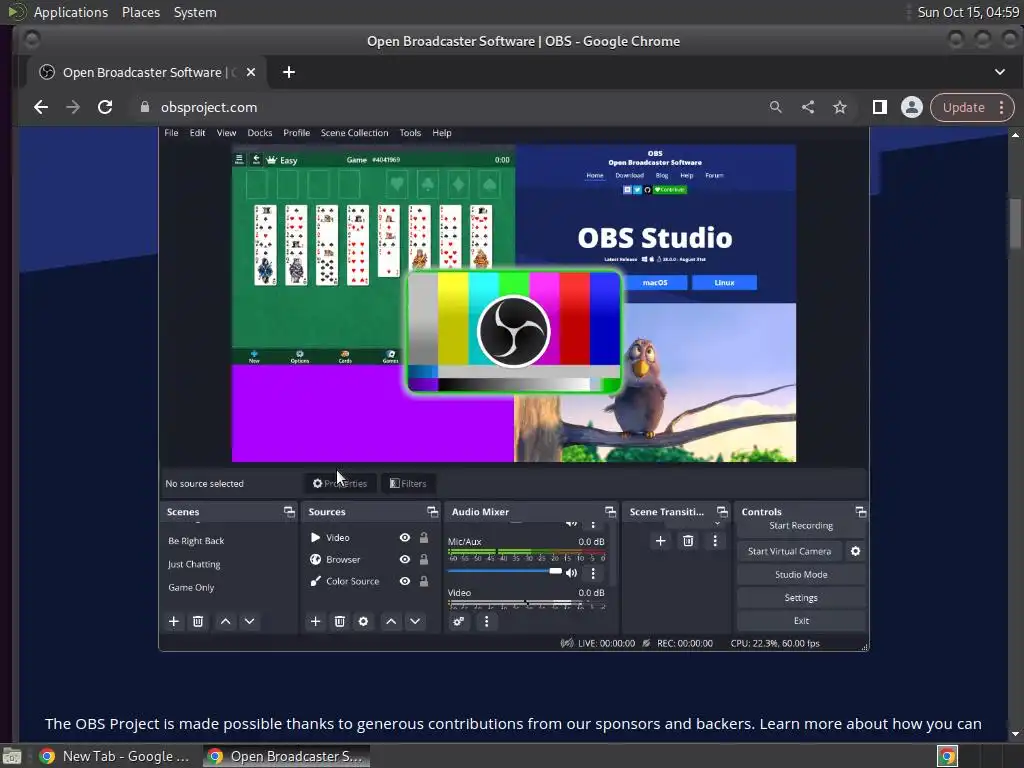Toggle visibility eye of Color Source
1024x768 pixels.
click(405, 581)
